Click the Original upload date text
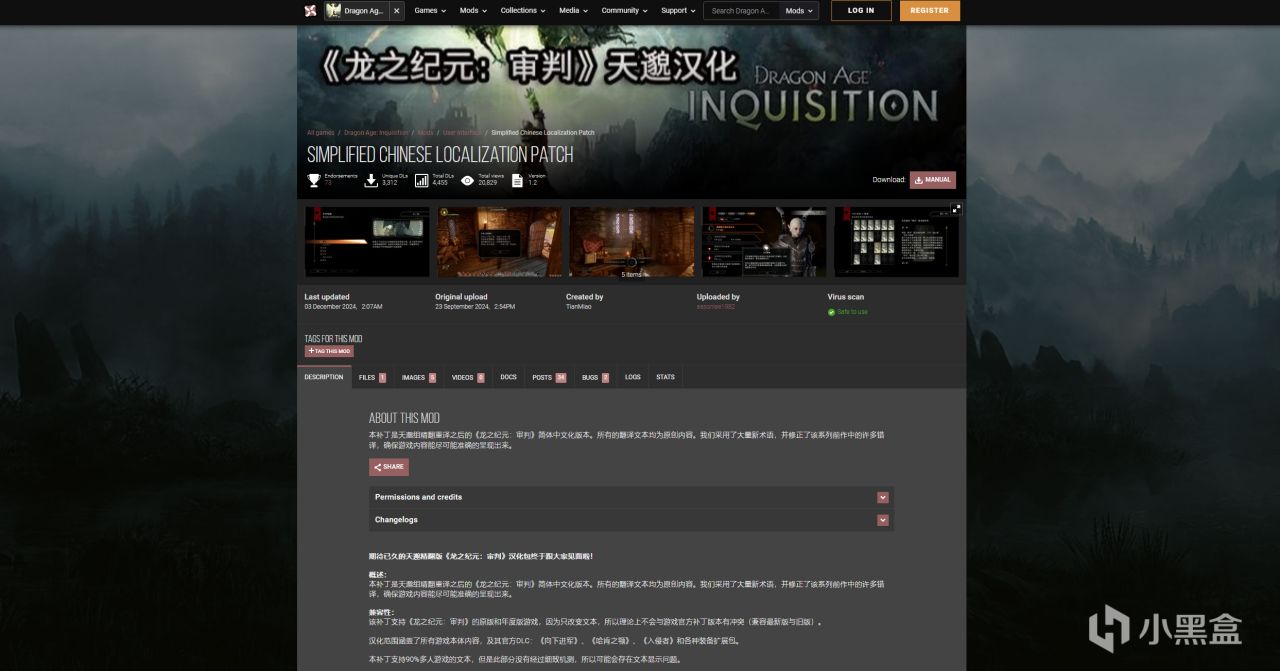This screenshot has width=1280, height=671. click(475, 307)
